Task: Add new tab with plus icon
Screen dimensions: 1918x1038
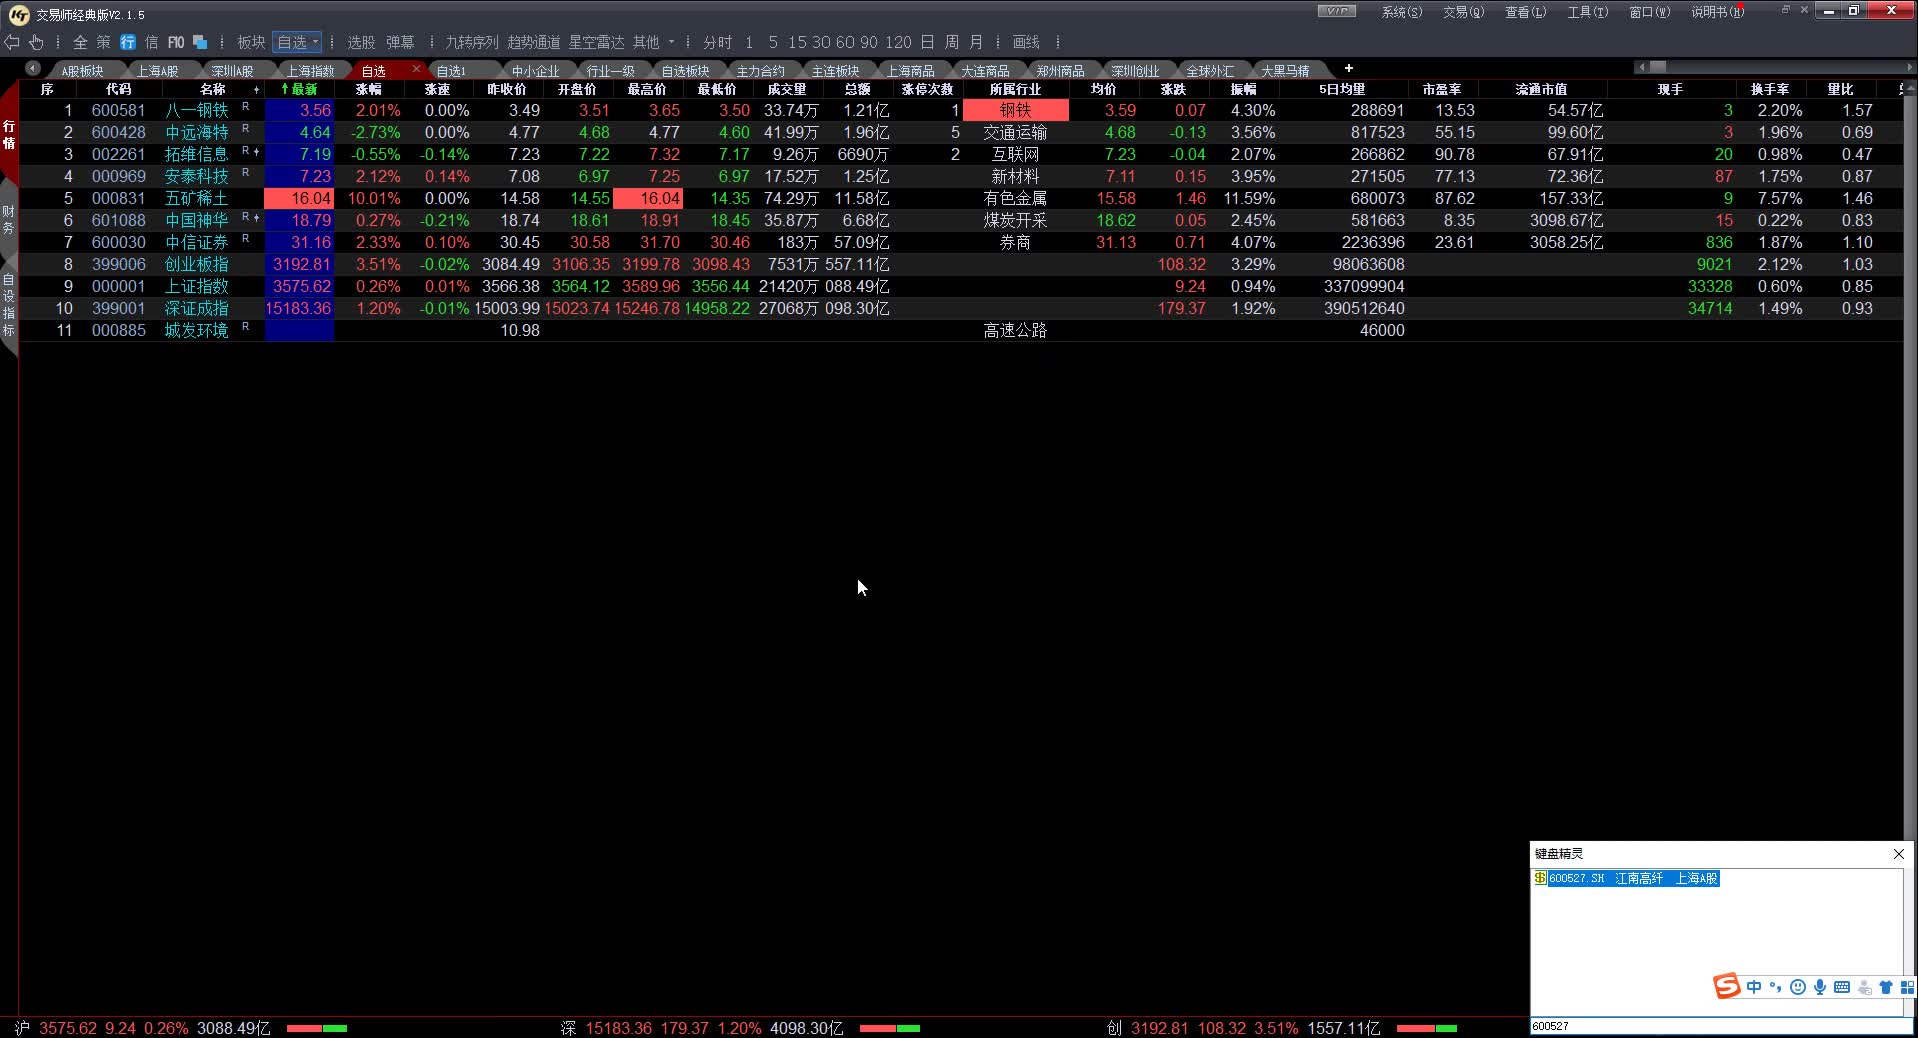Action: [1348, 68]
